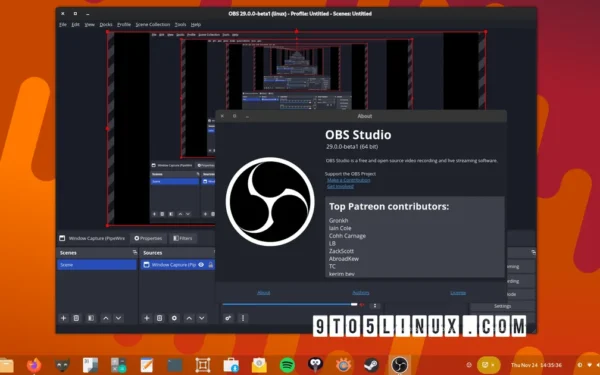Image resolution: width=600 pixels, height=375 pixels.
Task: Move source down with arrow icon
Action: tap(202, 318)
